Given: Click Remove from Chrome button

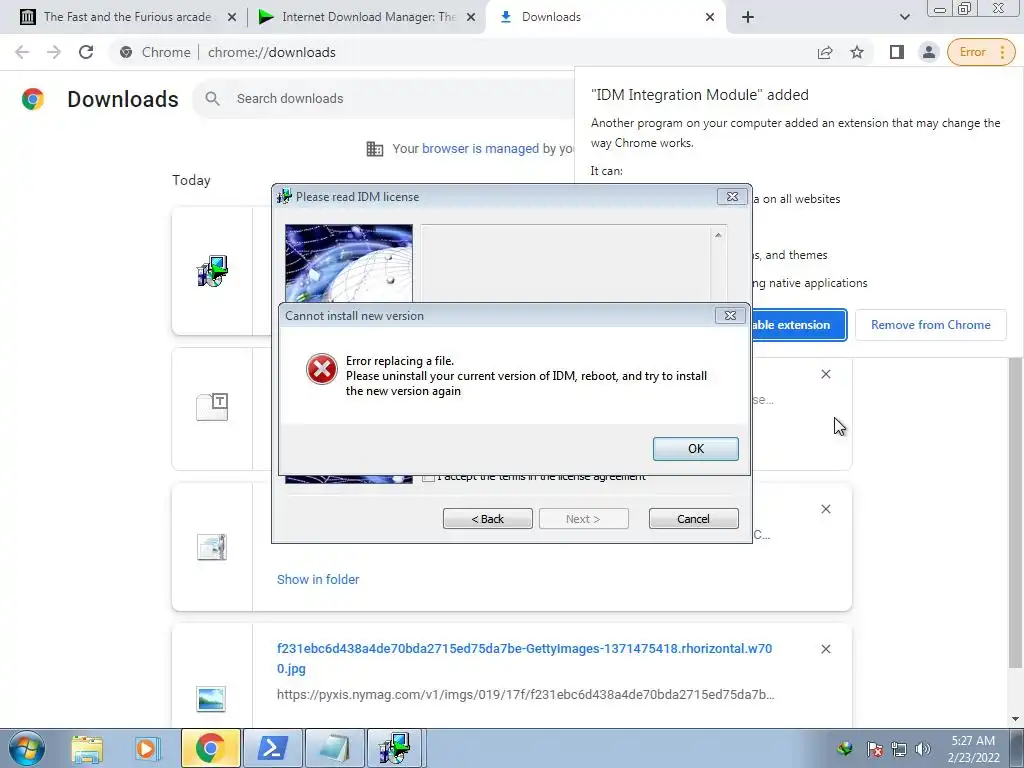Looking at the screenshot, I should coord(931,325).
